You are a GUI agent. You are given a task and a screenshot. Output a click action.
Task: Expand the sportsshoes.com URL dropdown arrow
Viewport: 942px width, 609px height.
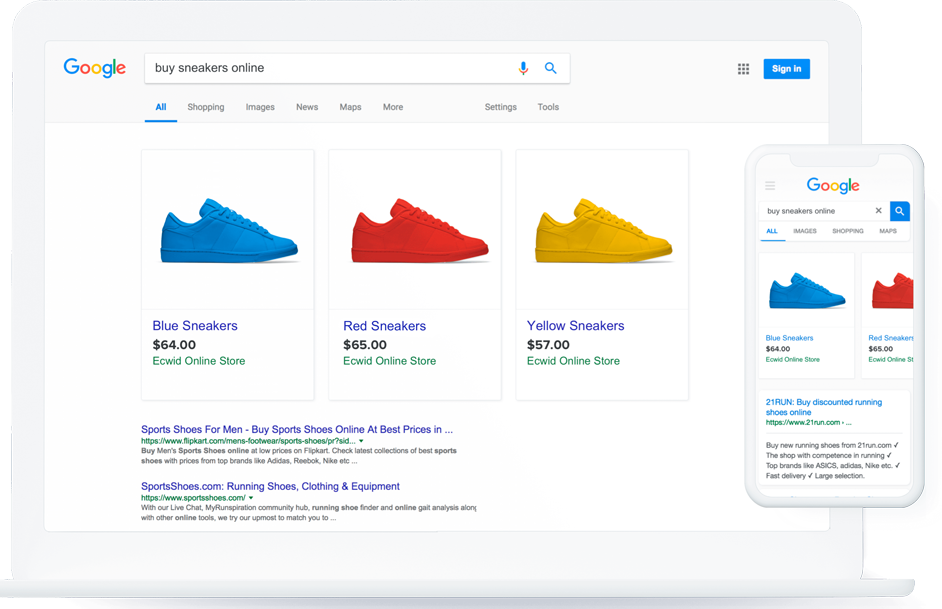coord(251,498)
